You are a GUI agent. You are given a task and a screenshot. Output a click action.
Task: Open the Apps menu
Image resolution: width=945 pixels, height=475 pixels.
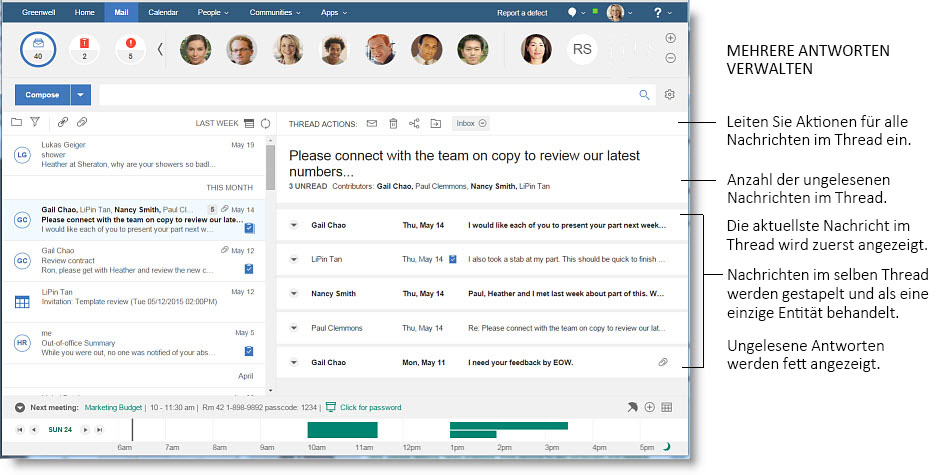(x=334, y=12)
